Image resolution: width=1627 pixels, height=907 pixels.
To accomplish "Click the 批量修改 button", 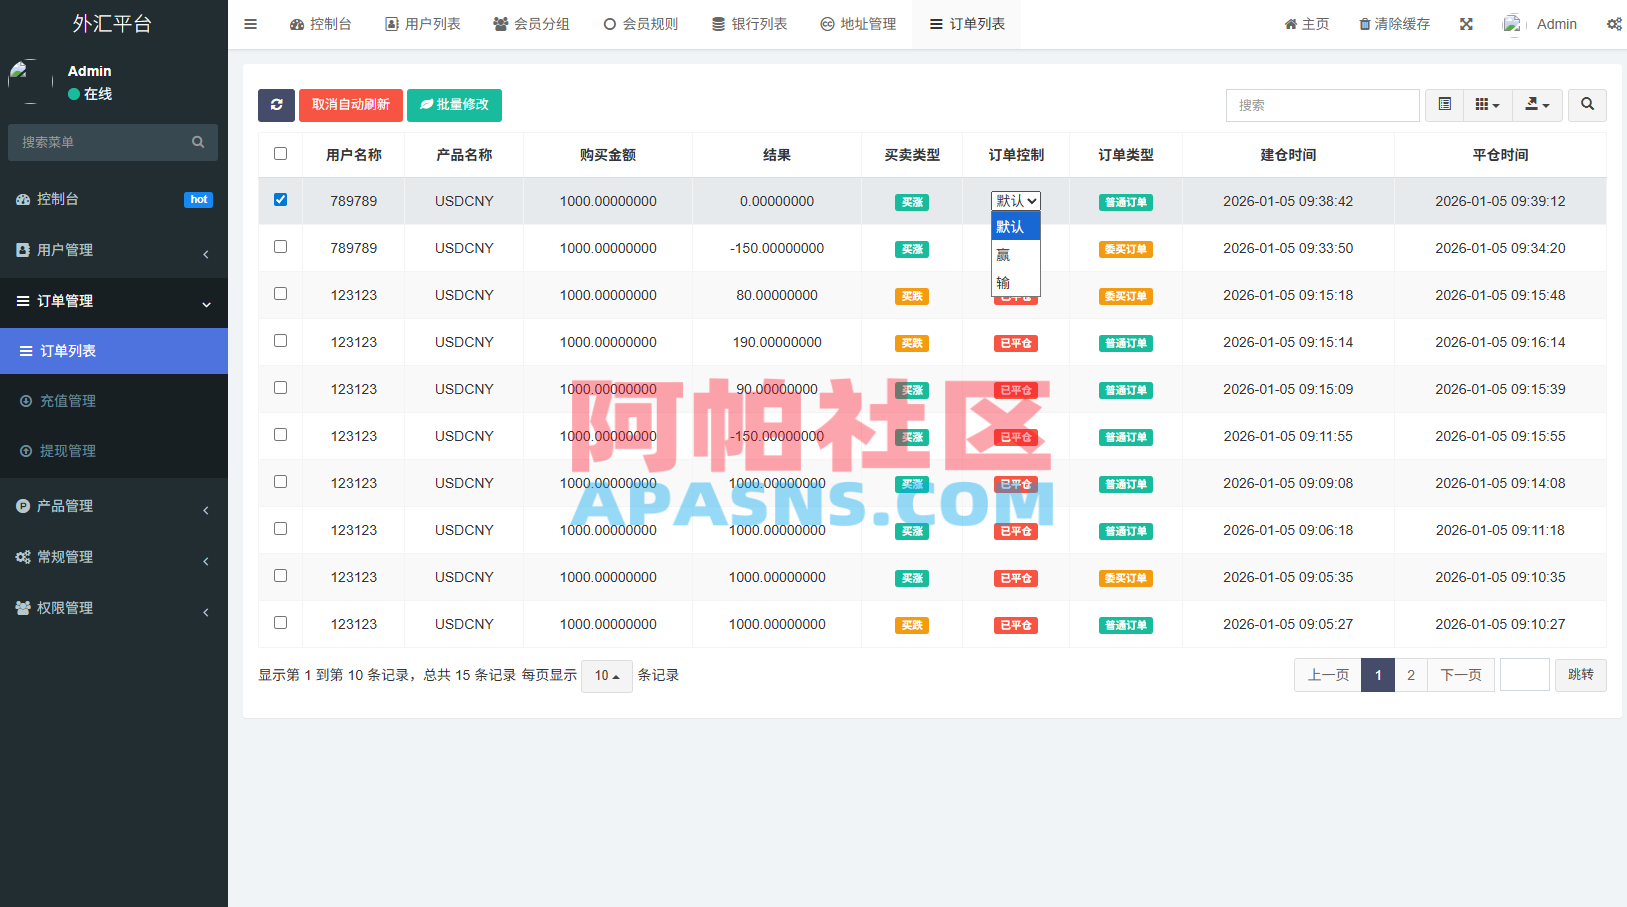I will point(454,105).
